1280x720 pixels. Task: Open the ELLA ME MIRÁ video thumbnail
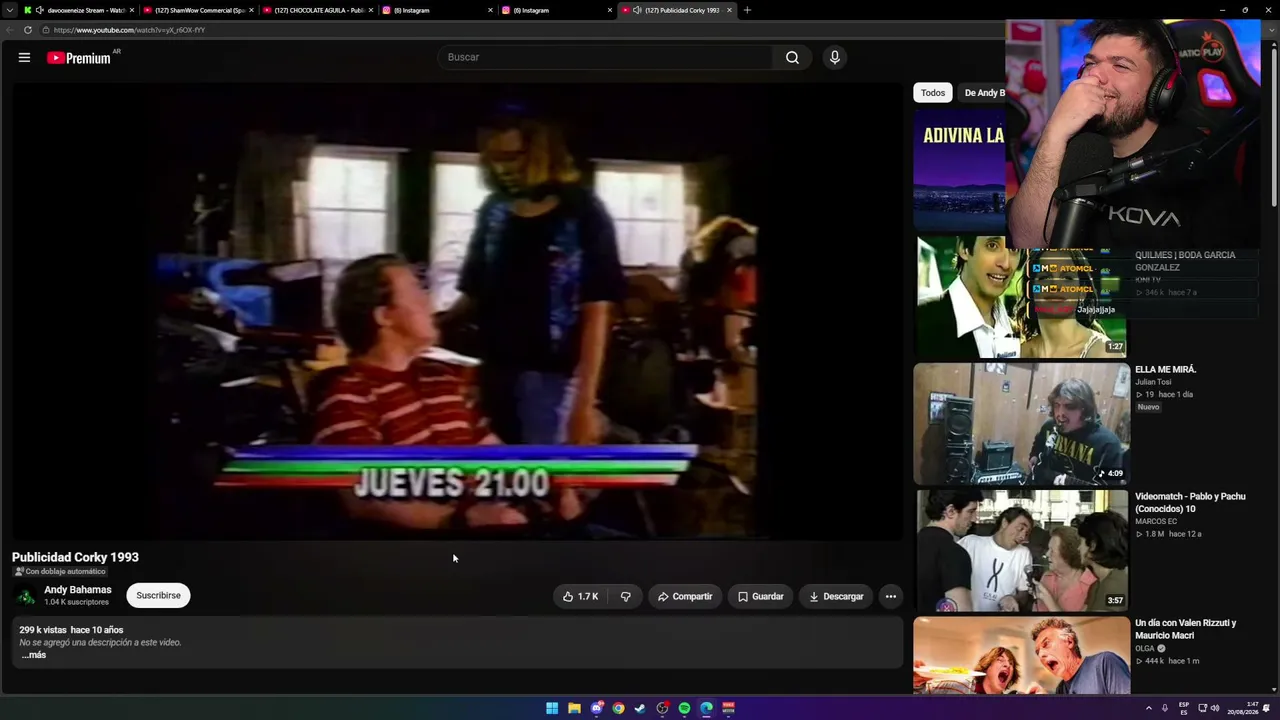[1021, 424]
